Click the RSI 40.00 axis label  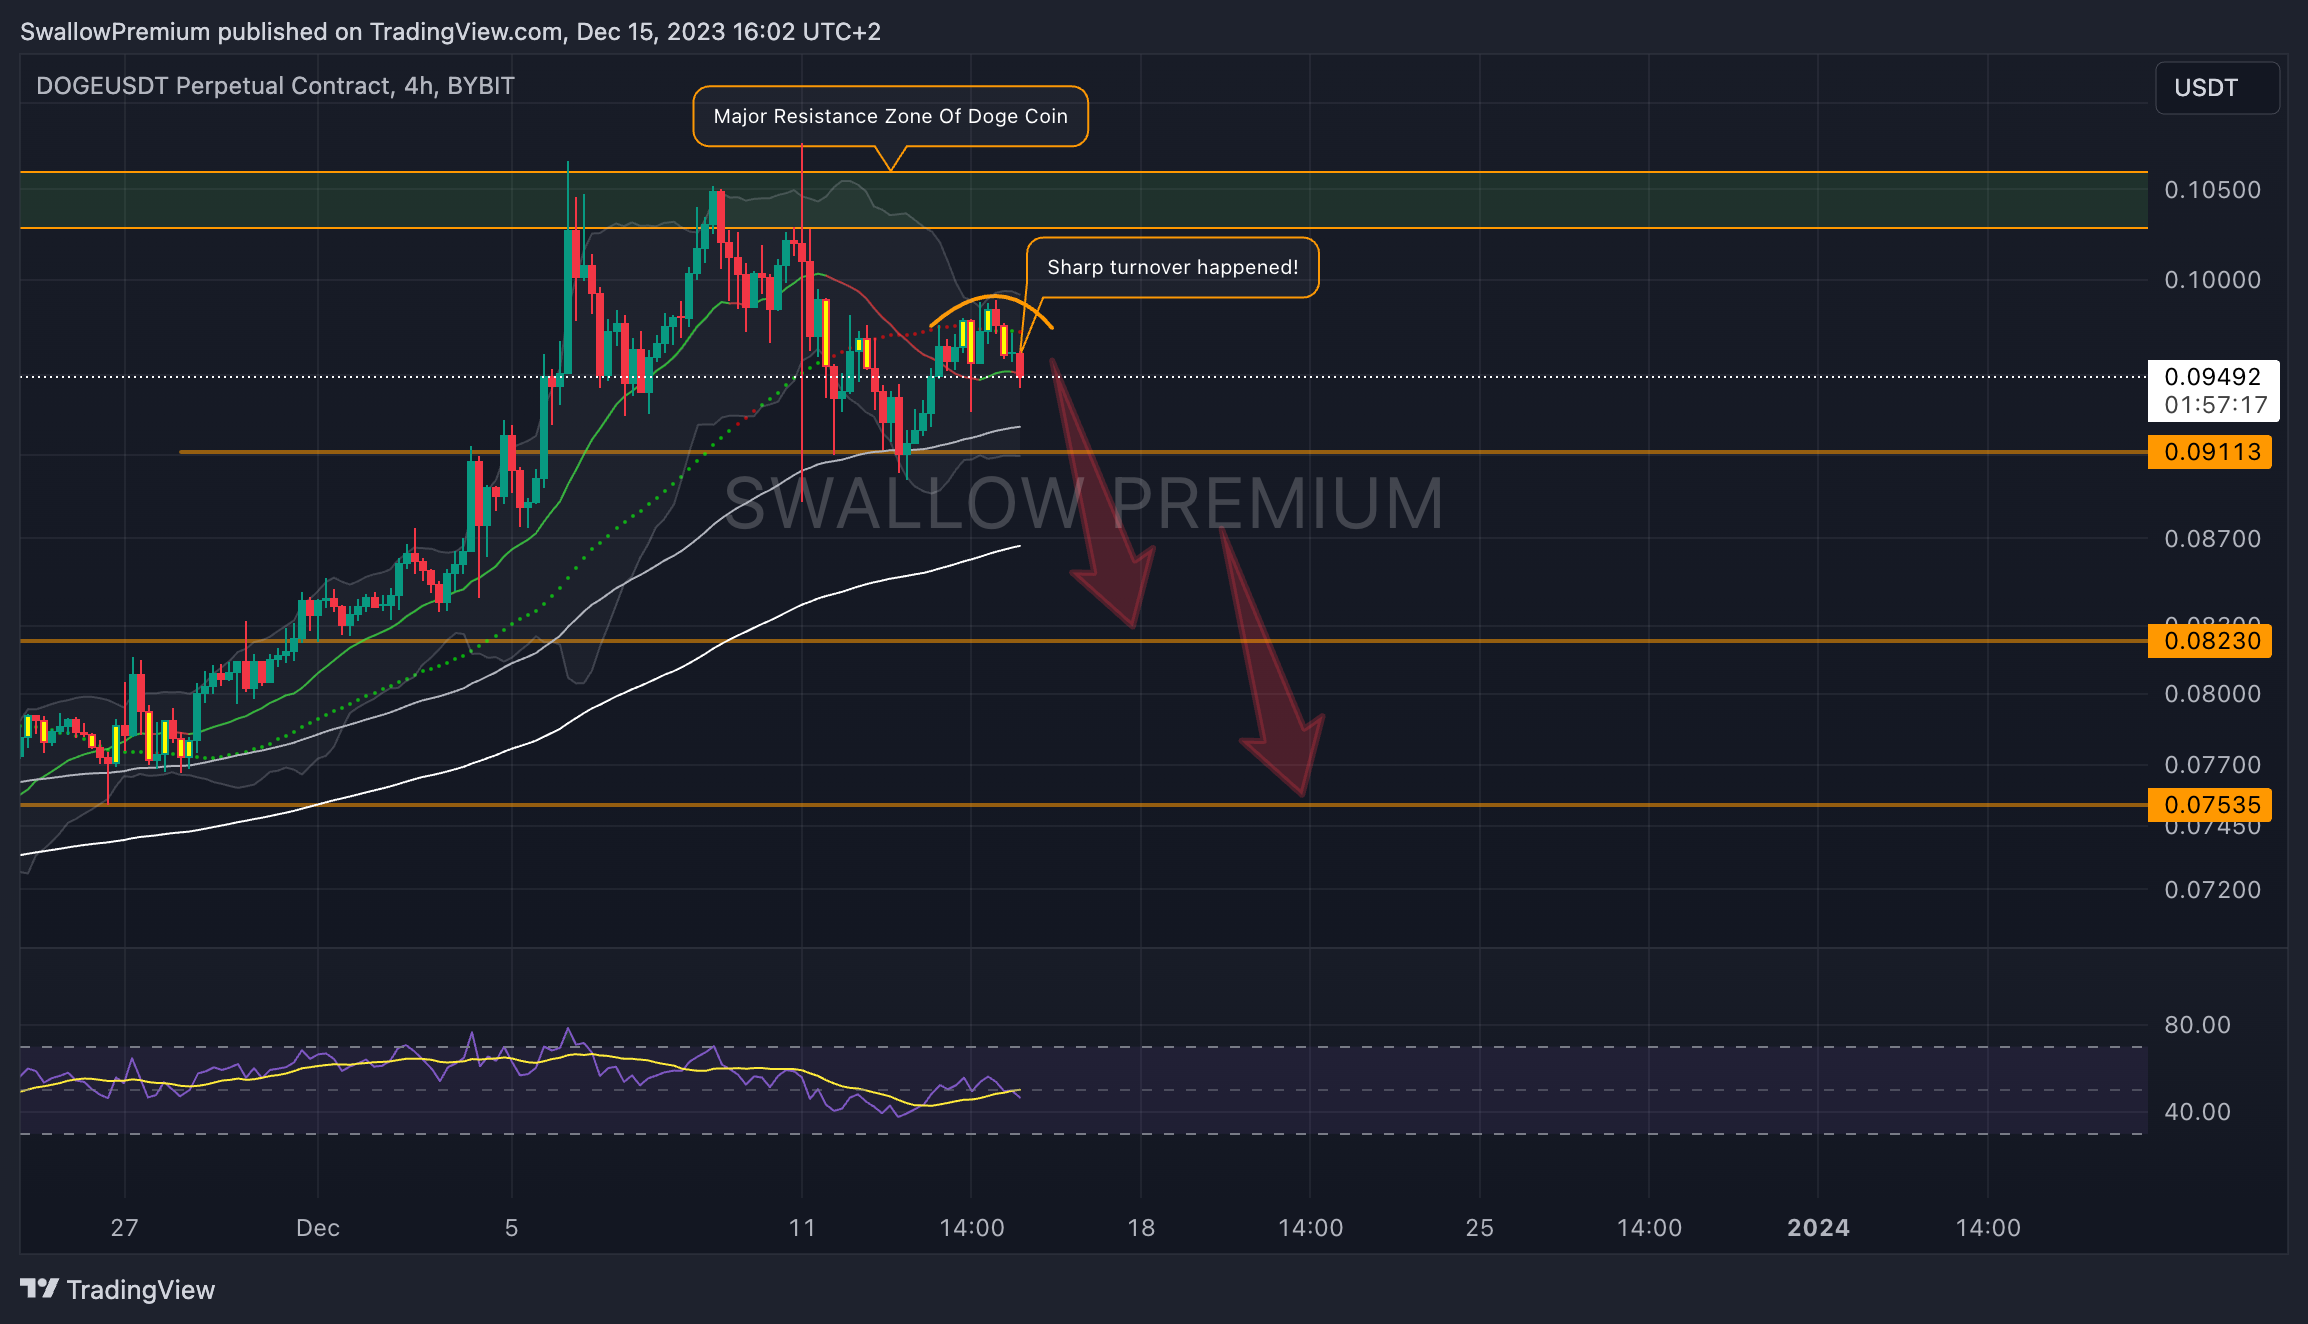(x=2197, y=1112)
